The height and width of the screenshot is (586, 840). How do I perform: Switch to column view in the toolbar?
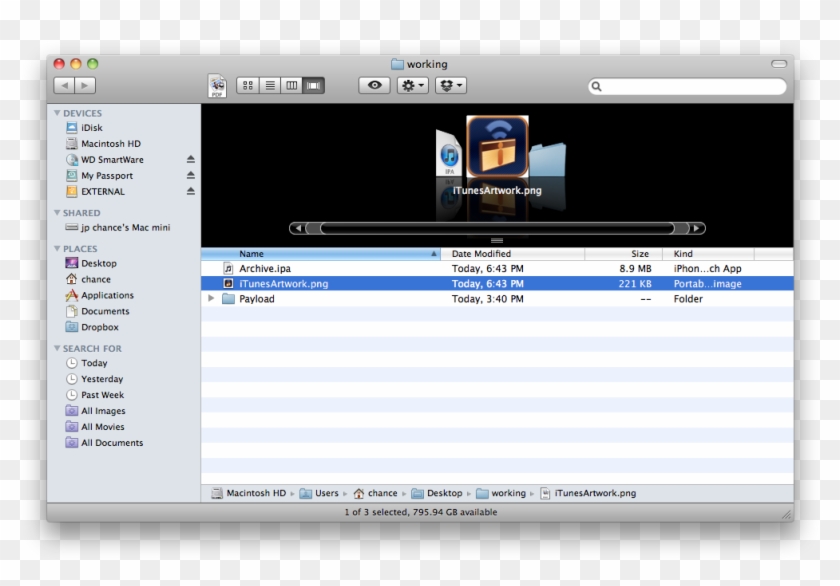292,85
